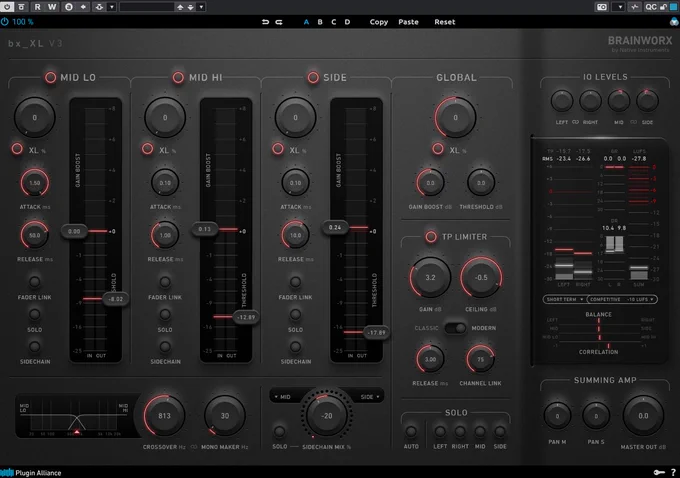Open dropdown arrow beside snapshot camera
680x478 pixels.
(x=620, y=7)
